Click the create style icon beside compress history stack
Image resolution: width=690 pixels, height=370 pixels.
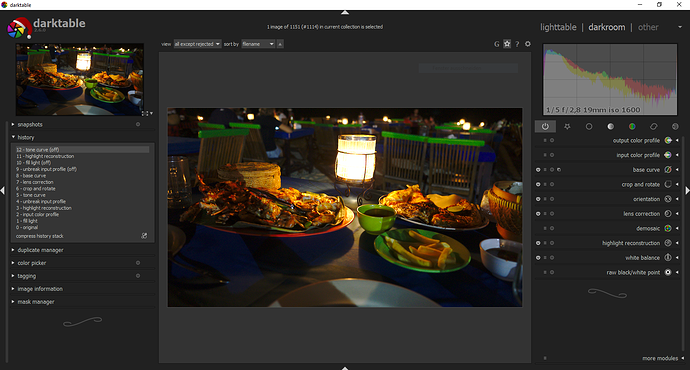[x=144, y=236]
